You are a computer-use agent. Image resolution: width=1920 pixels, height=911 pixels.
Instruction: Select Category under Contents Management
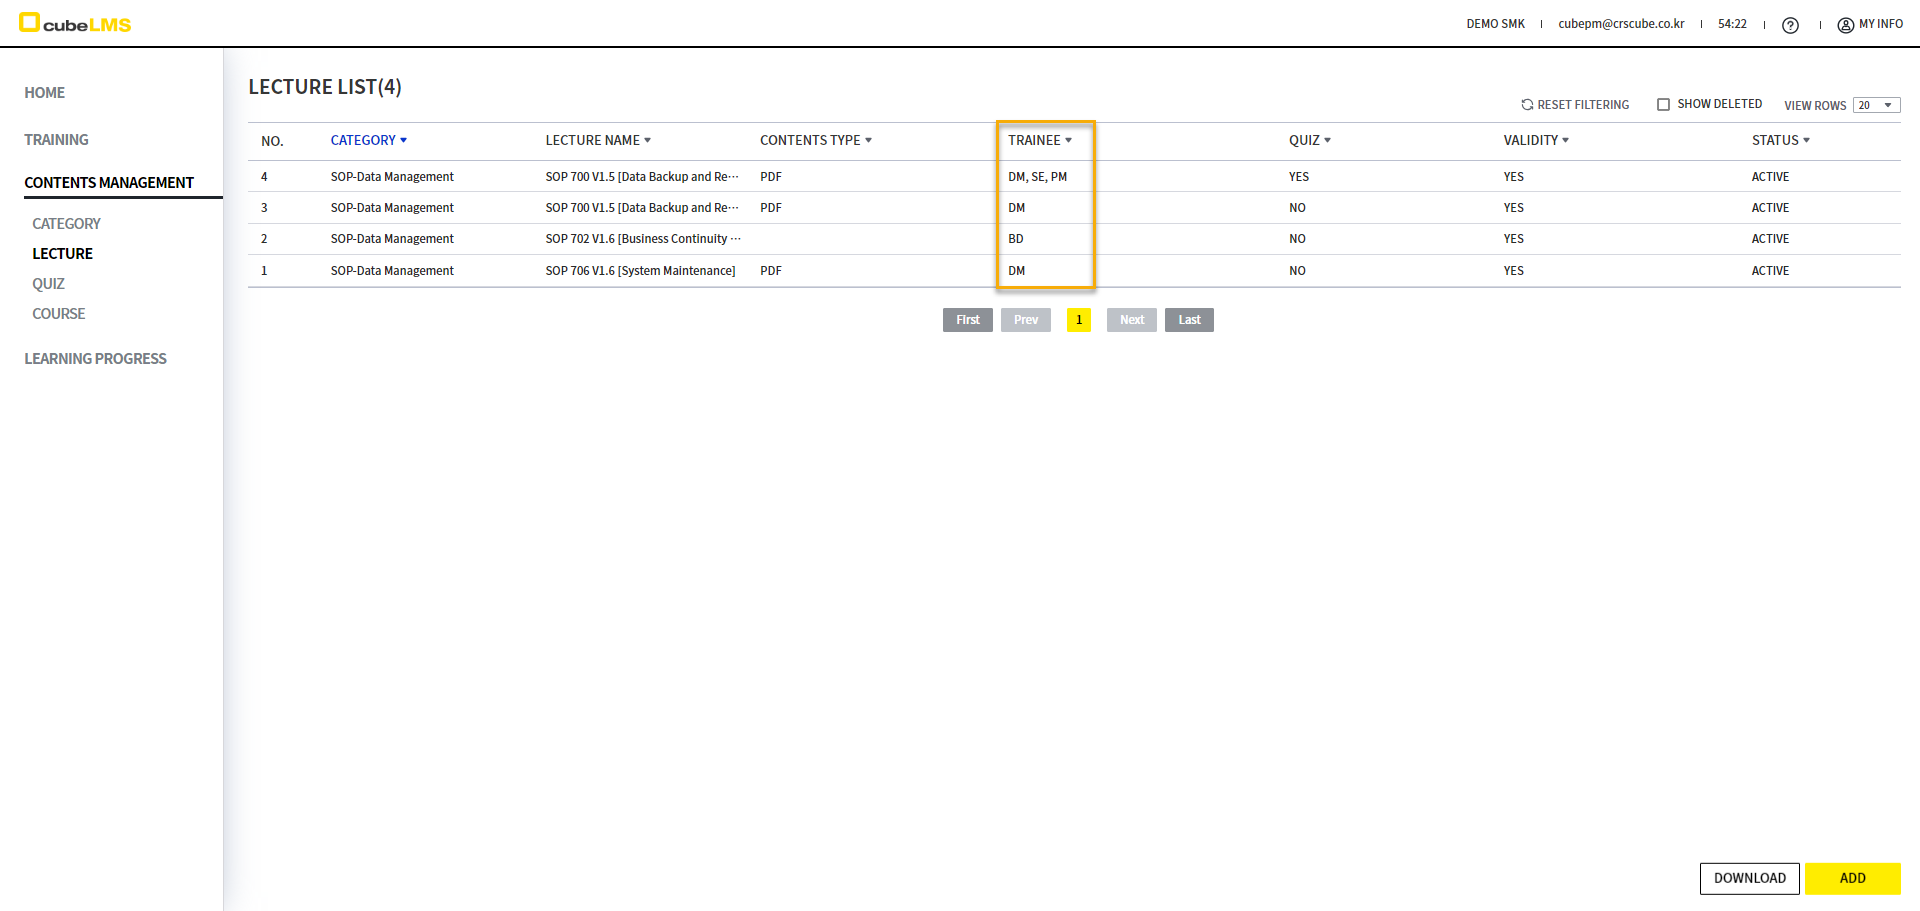[x=66, y=224]
